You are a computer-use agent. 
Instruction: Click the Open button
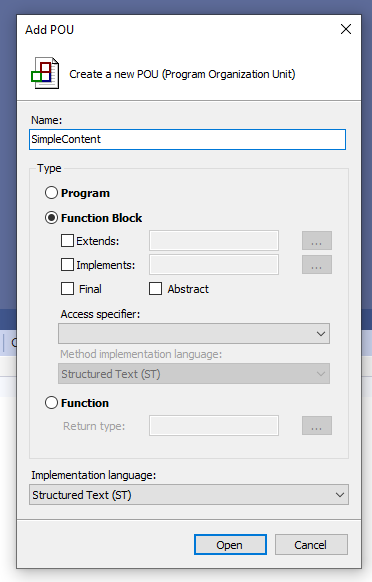[x=230, y=545]
